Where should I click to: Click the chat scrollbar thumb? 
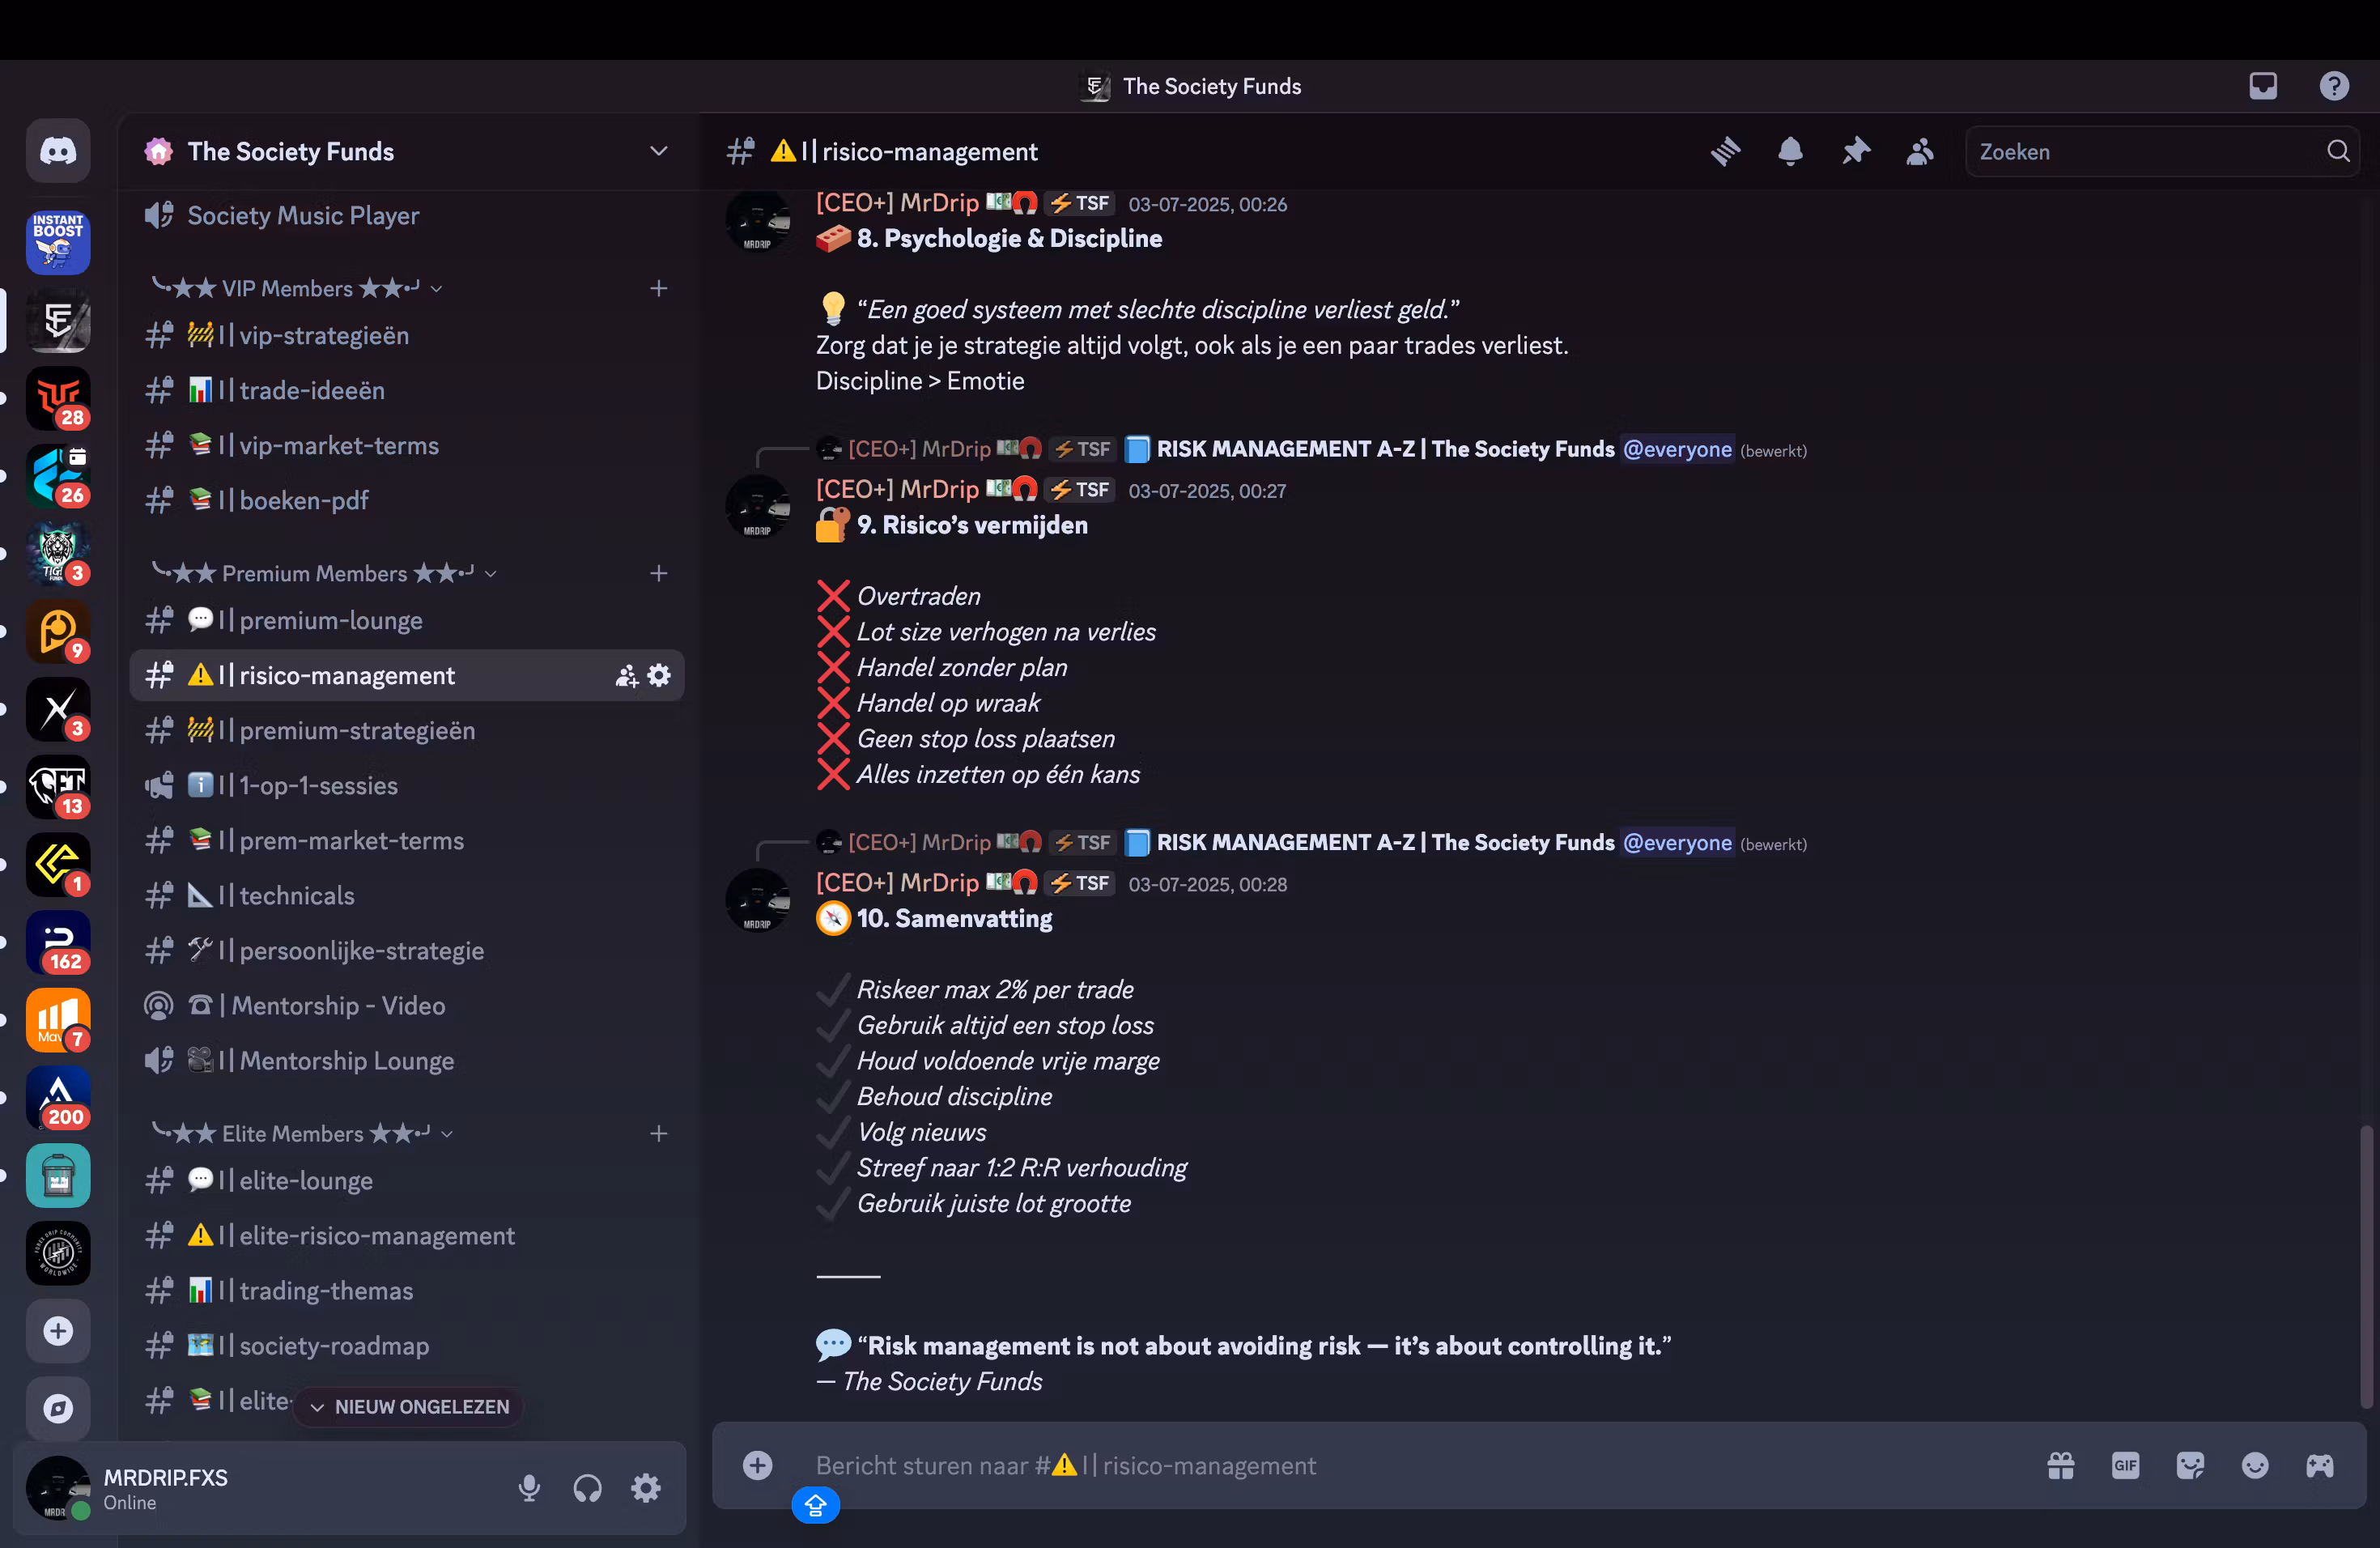coord(2365,1267)
